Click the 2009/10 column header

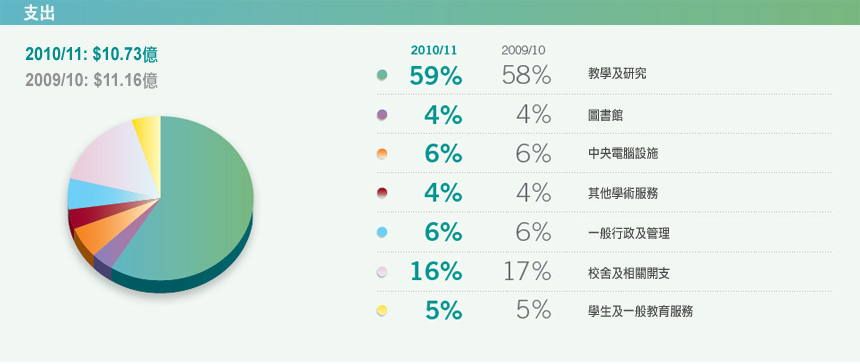tap(523, 50)
